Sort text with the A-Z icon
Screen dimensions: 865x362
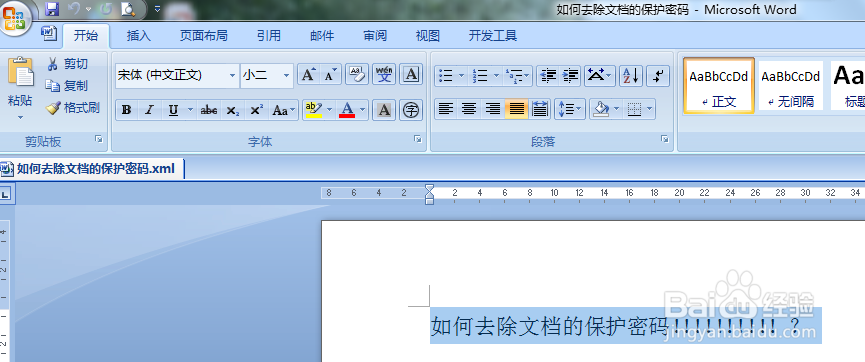(x=631, y=76)
